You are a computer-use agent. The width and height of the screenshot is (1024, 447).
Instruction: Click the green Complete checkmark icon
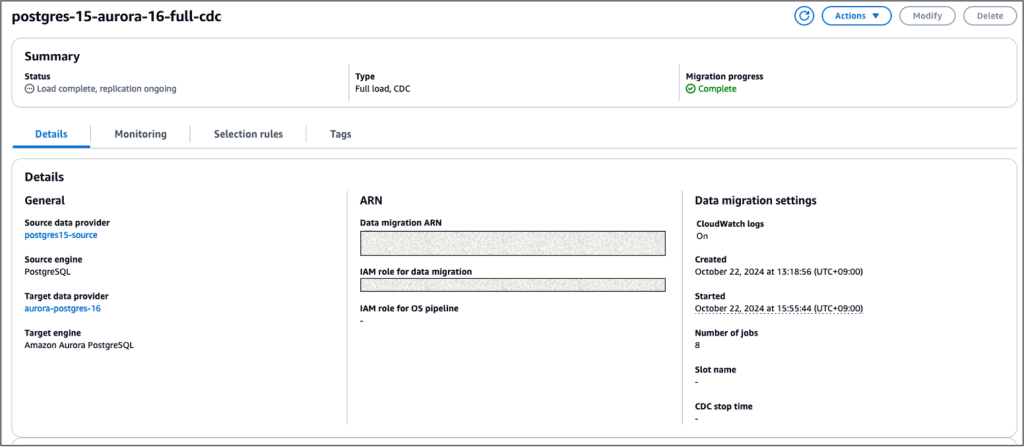690,89
